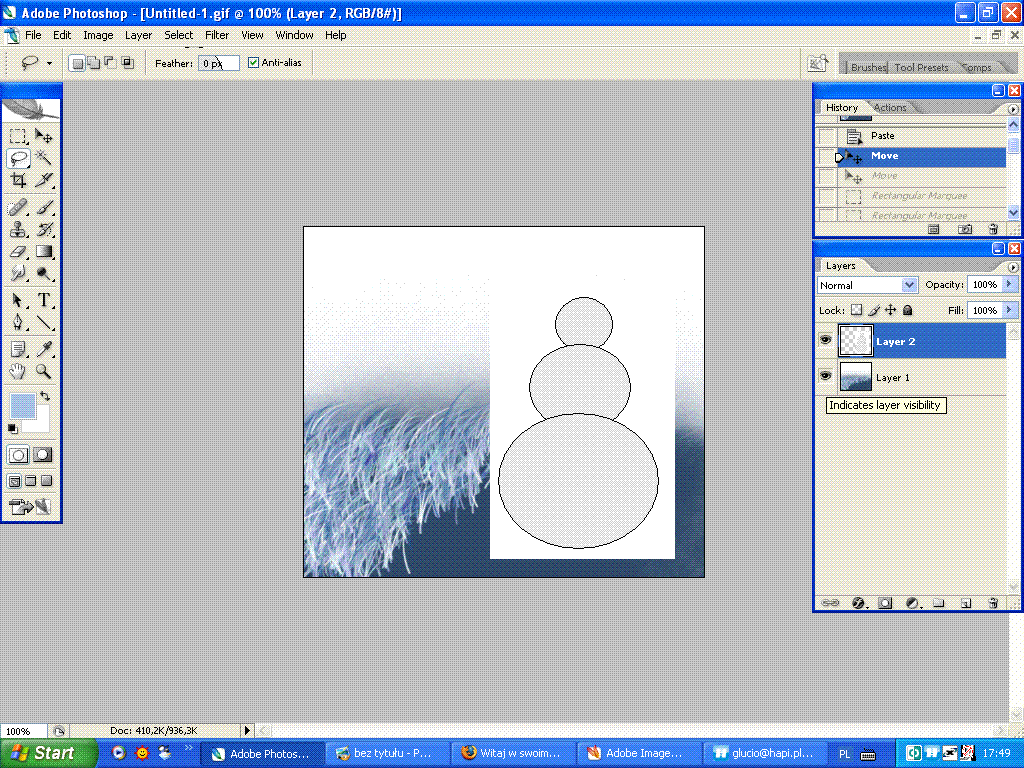Open the Fill slider arrow

point(1010,310)
